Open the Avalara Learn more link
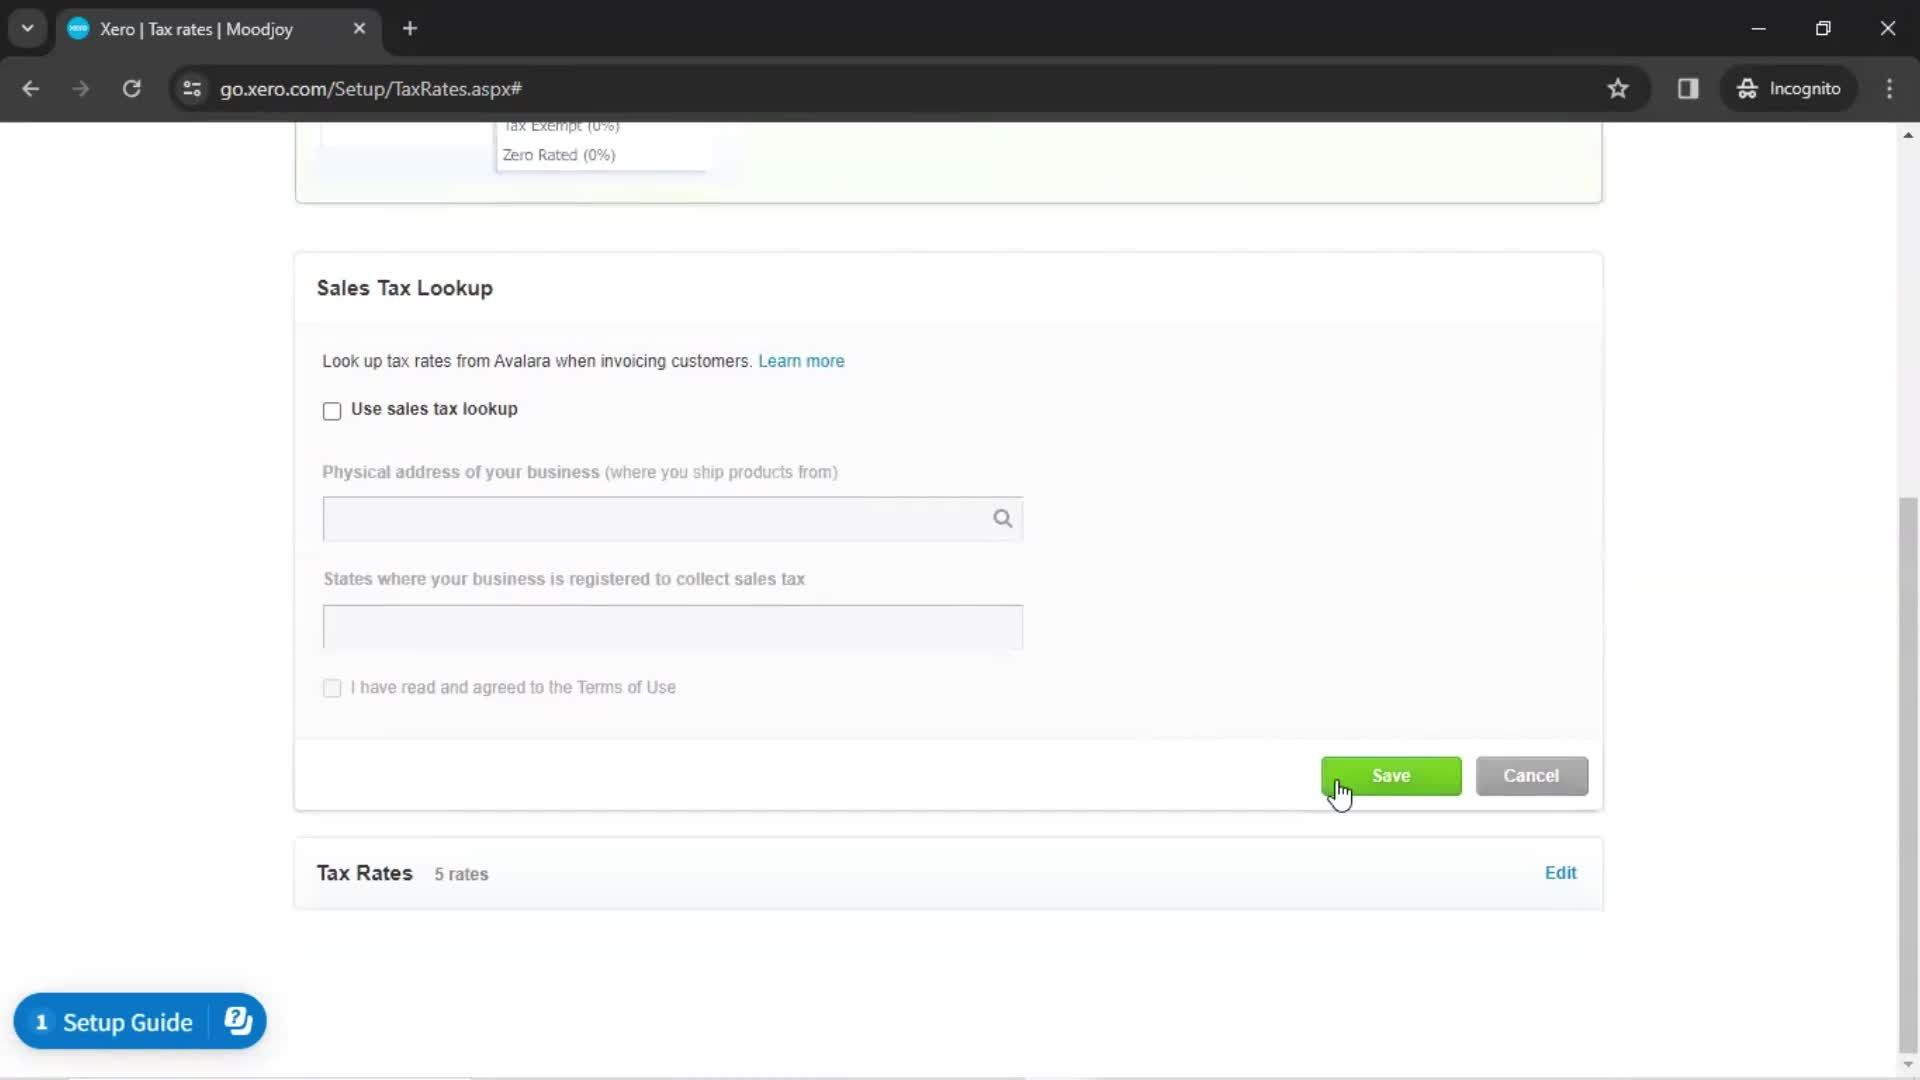 [801, 361]
